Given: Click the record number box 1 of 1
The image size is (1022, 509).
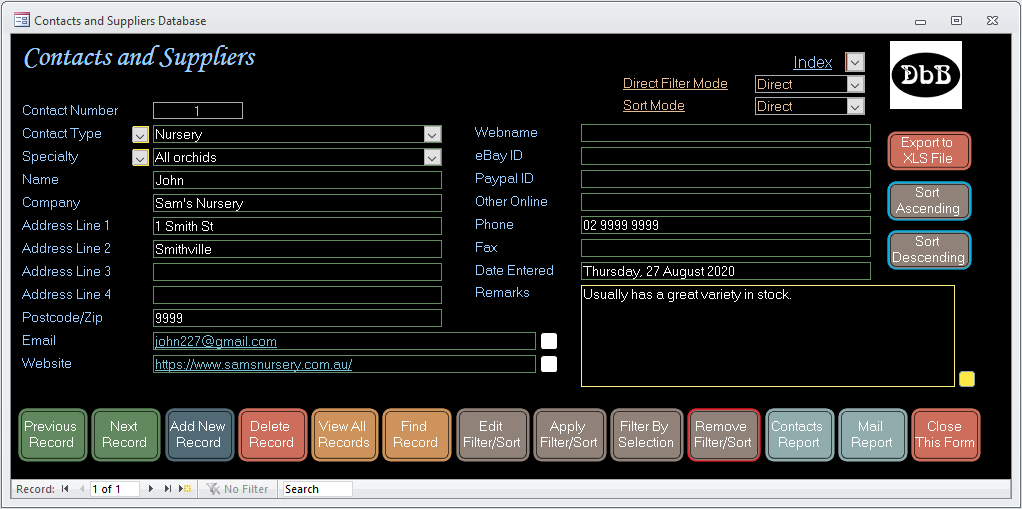Looking at the screenshot, I should (115, 489).
